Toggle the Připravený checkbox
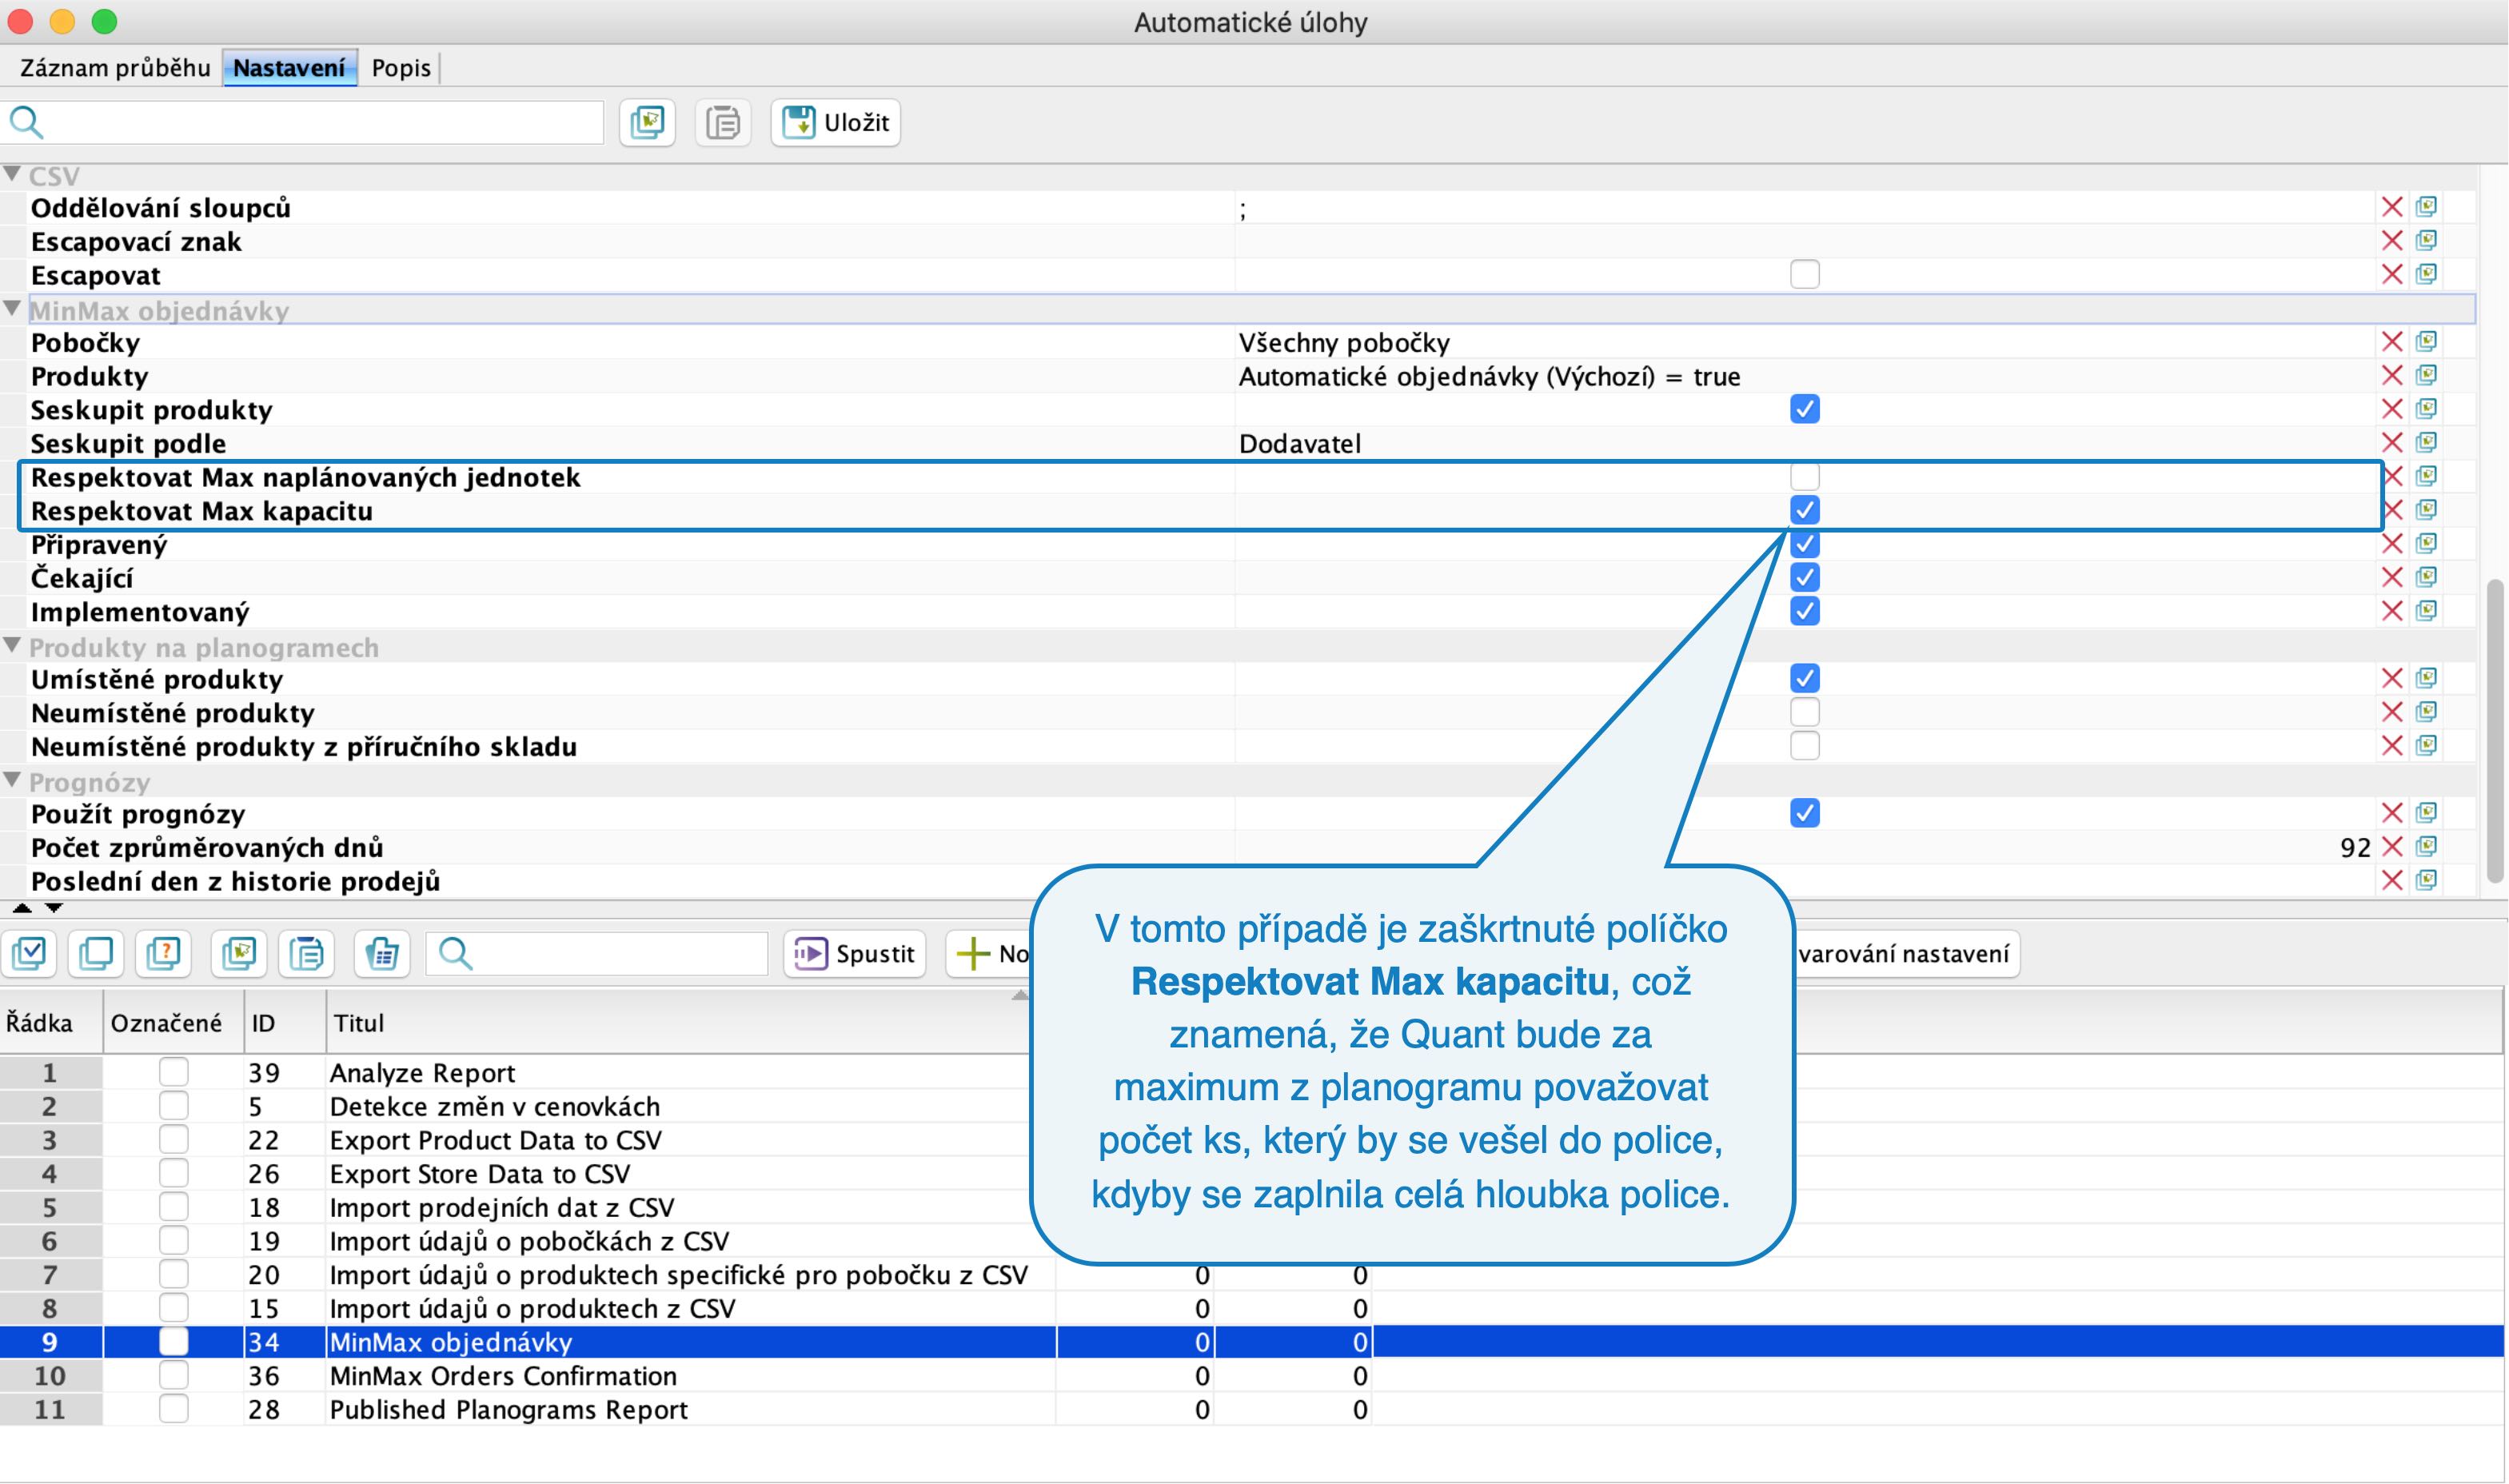The image size is (2509, 1484). [1805, 544]
